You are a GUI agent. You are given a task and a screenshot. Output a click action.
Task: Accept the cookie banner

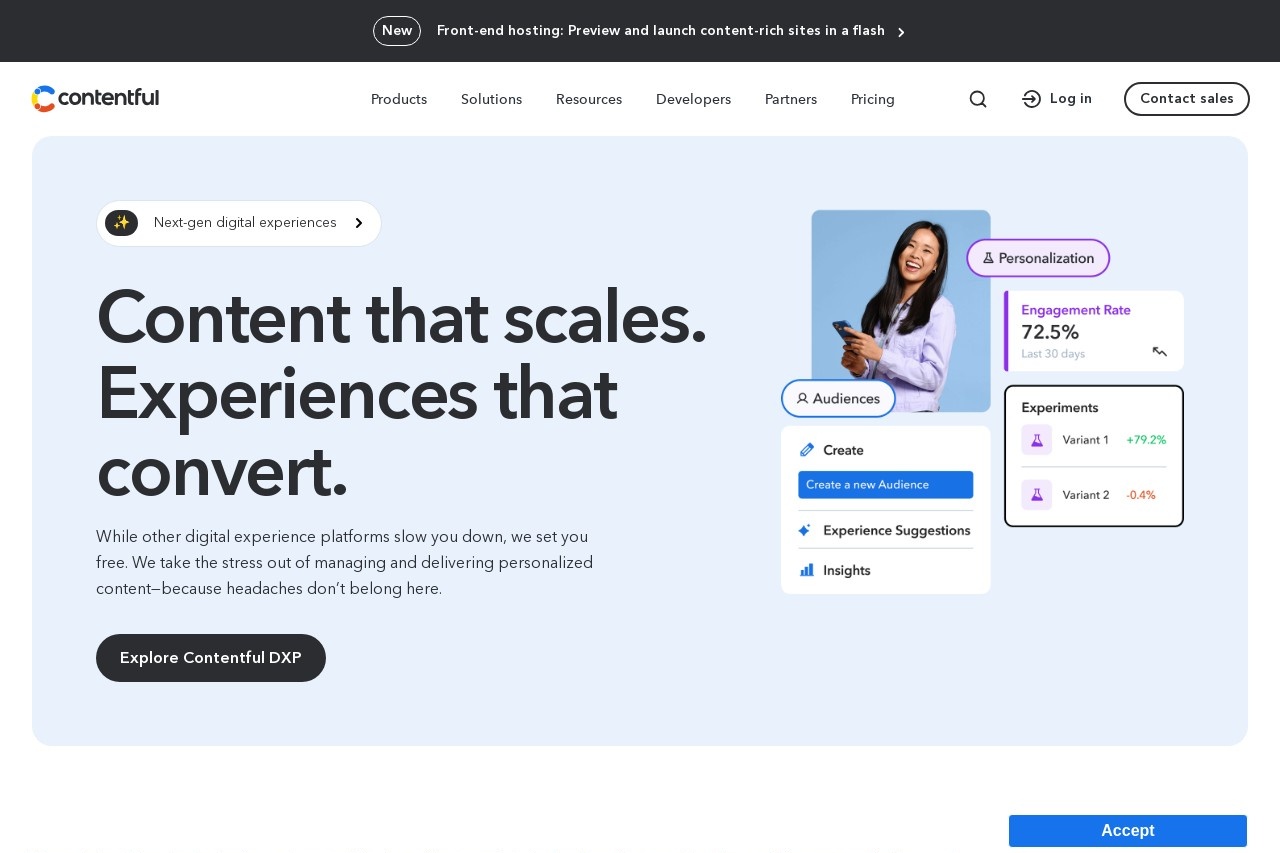pyautogui.click(x=1128, y=831)
